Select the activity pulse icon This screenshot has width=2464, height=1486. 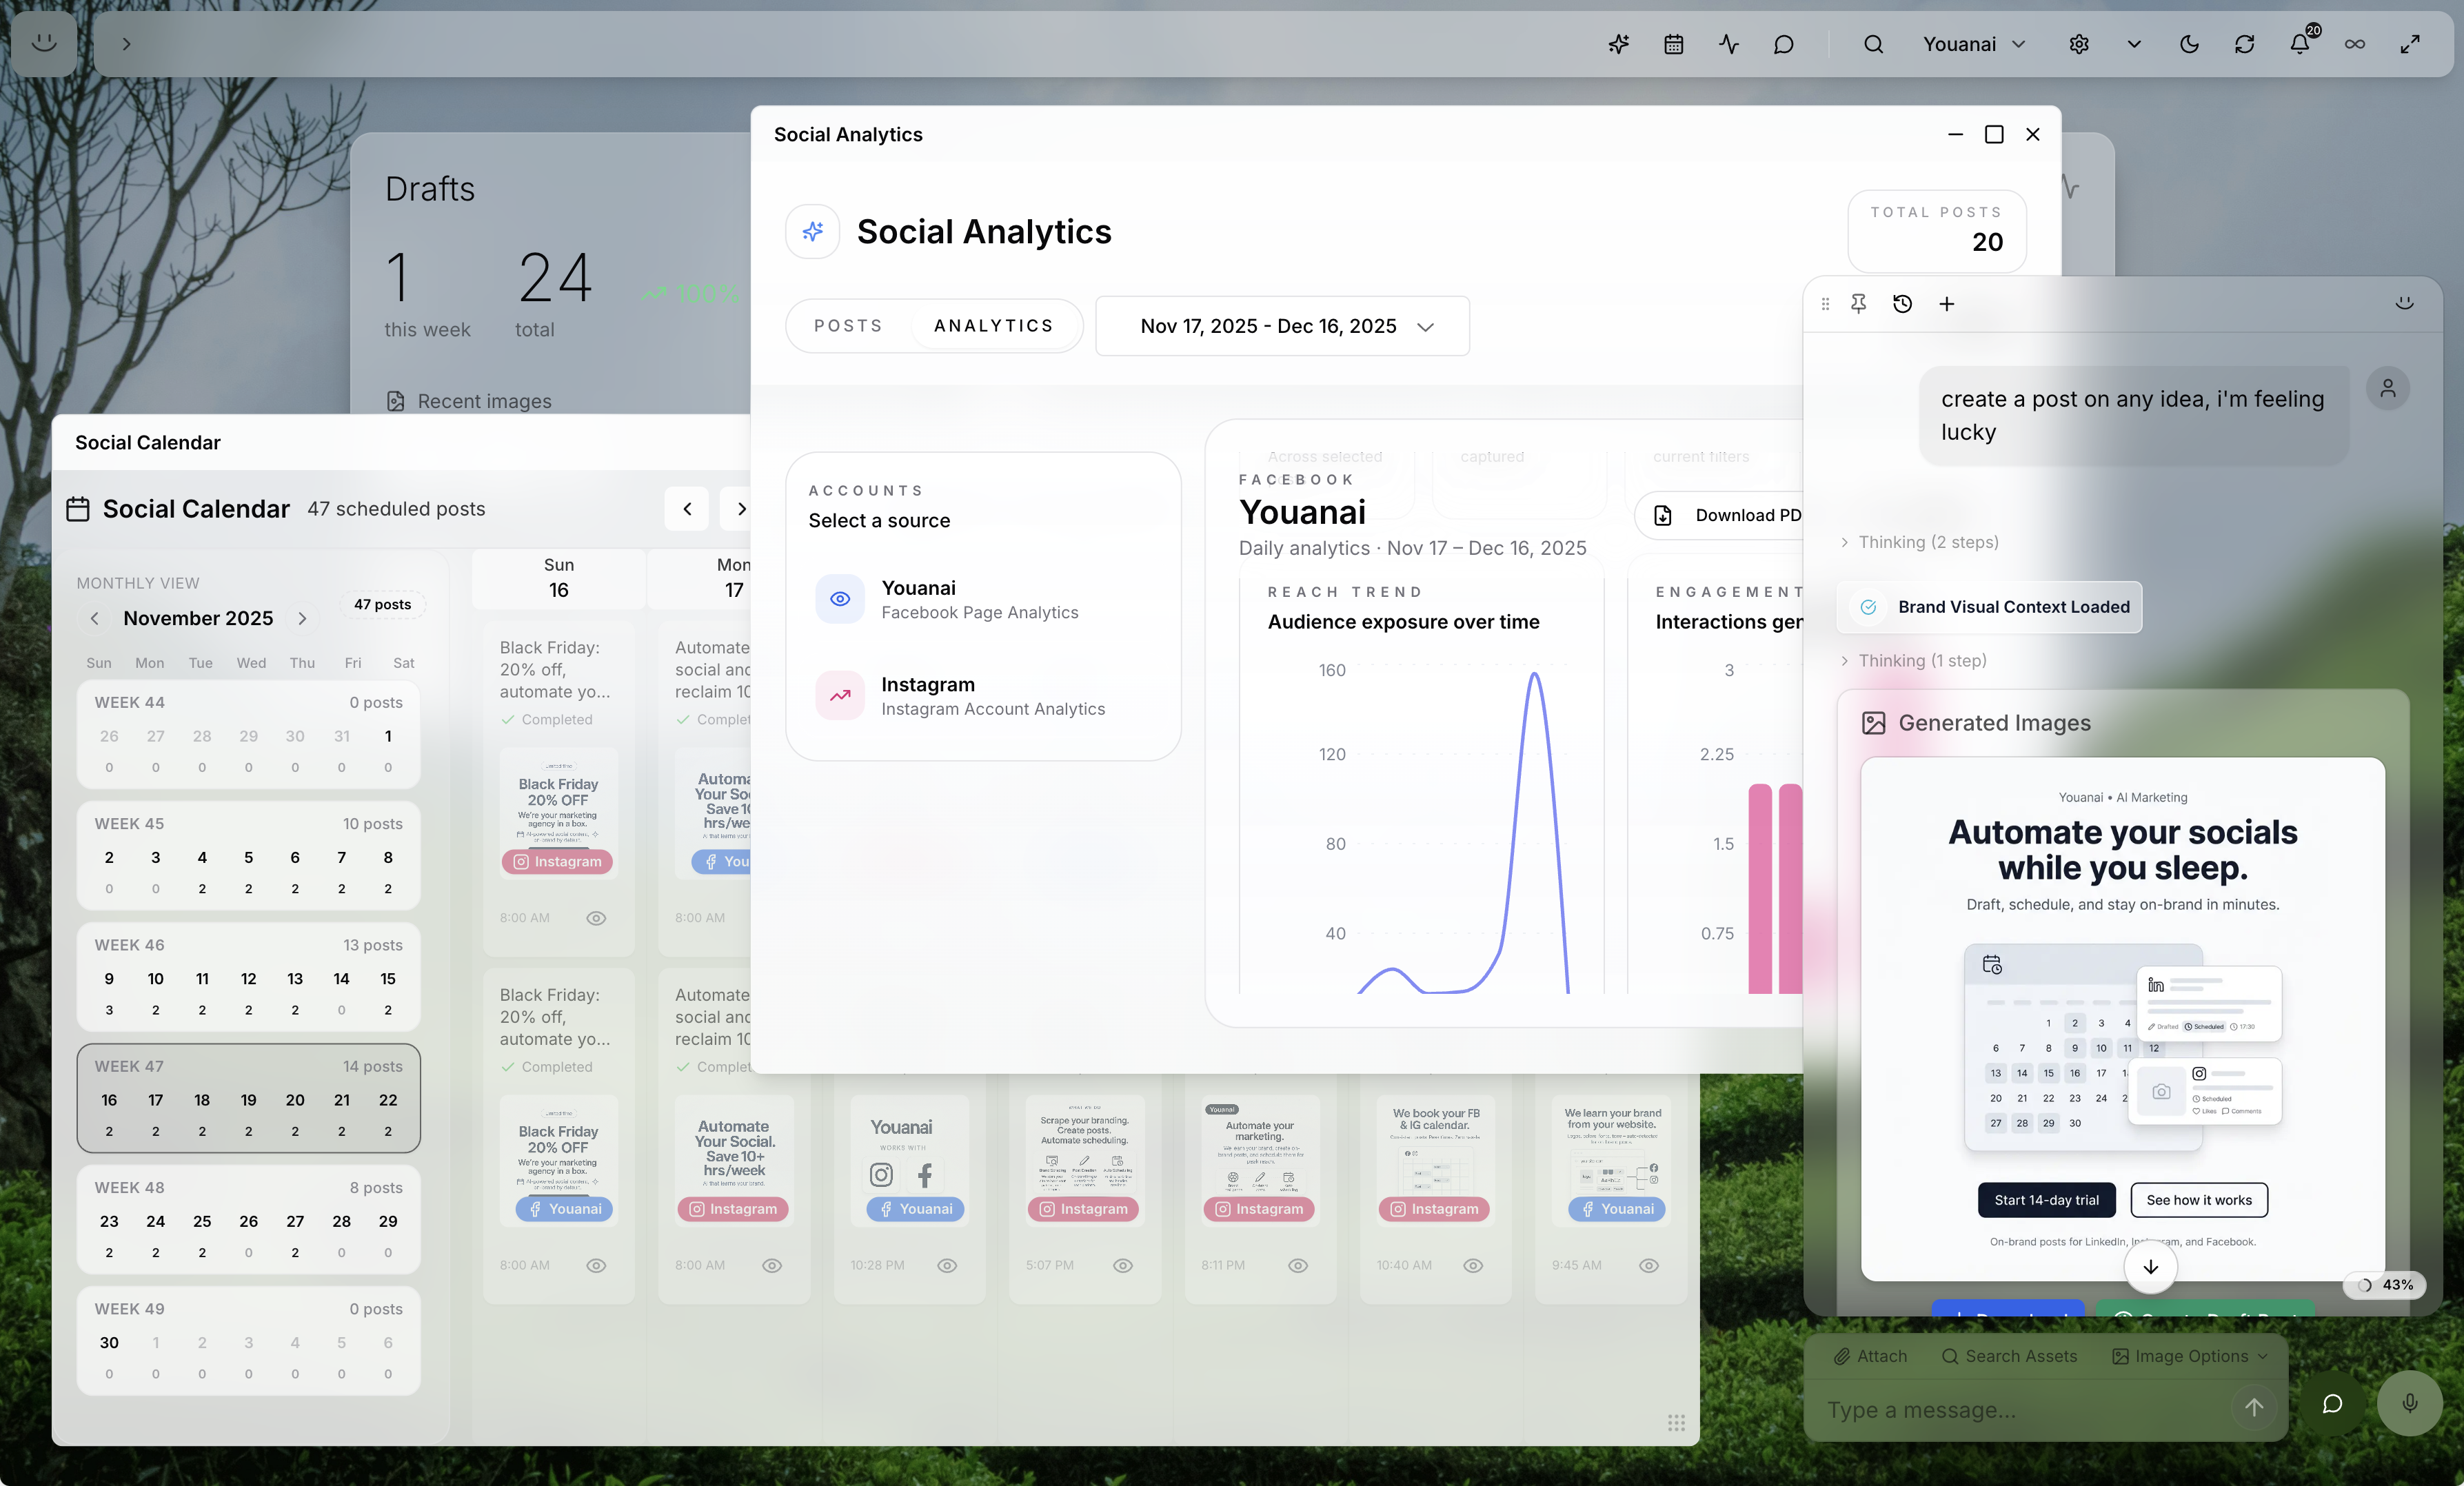[1729, 44]
